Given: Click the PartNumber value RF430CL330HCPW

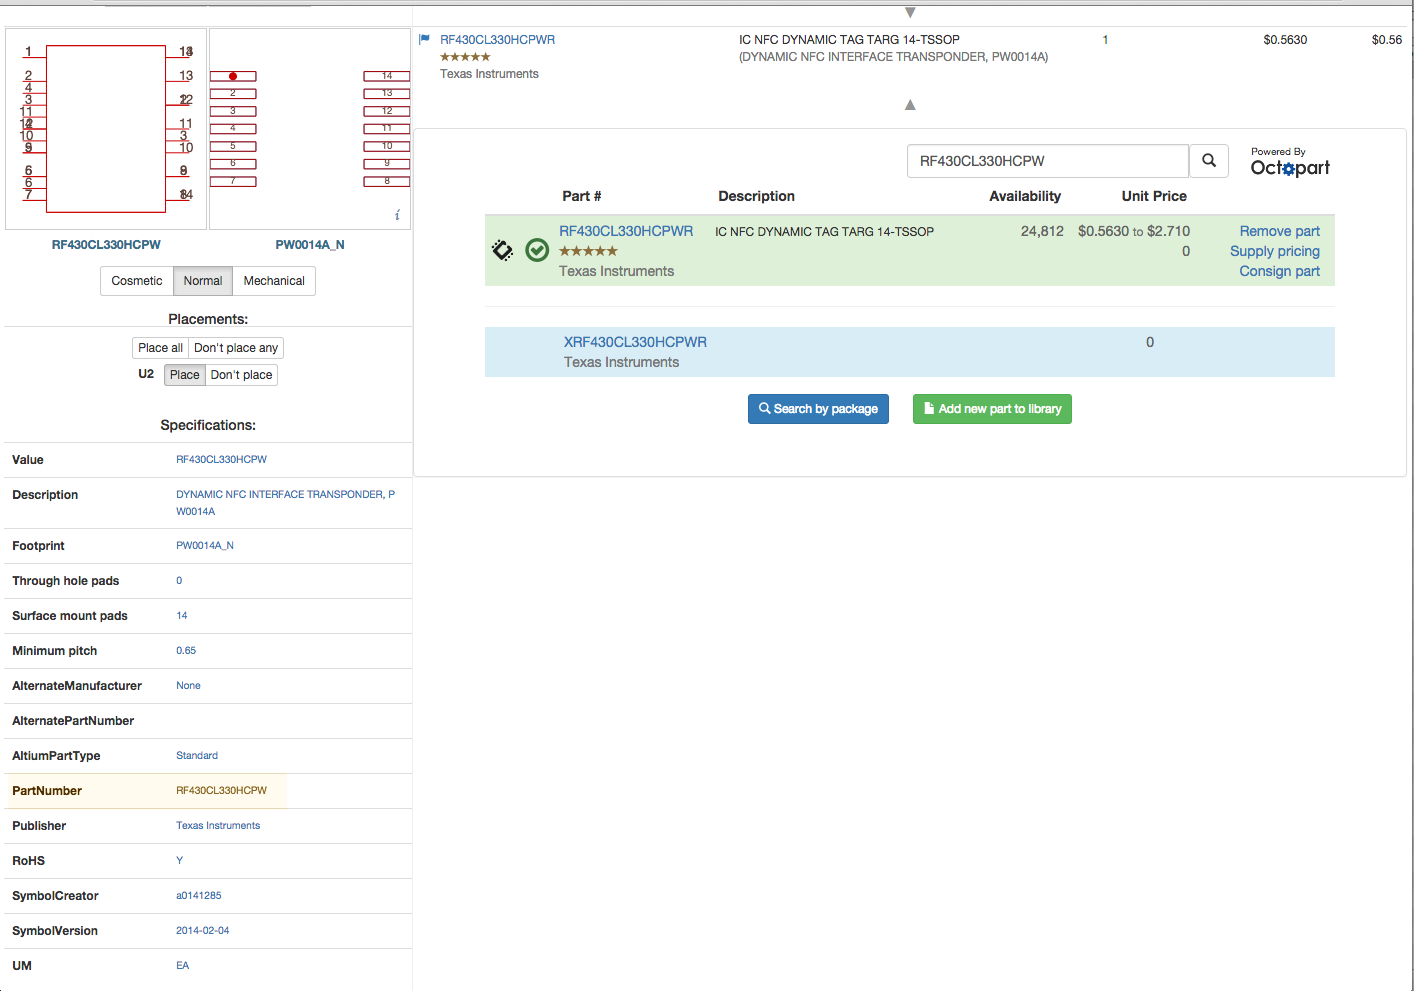Looking at the screenshot, I should (221, 791).
